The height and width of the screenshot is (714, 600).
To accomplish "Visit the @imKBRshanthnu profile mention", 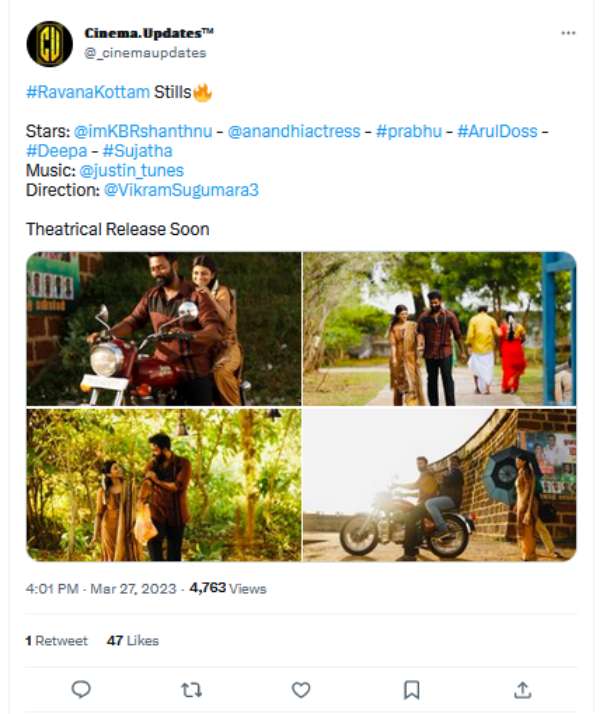I will 146,131.
